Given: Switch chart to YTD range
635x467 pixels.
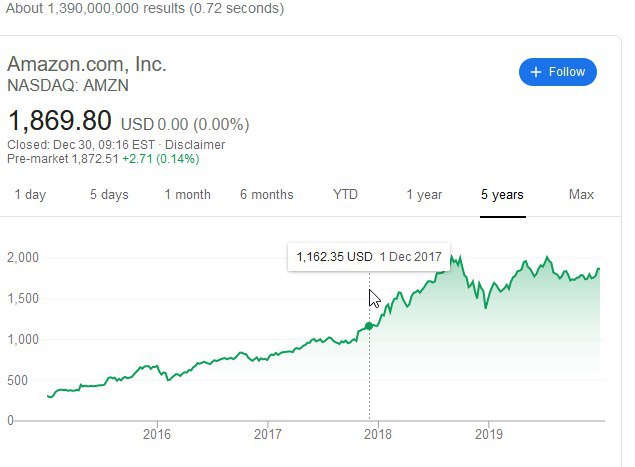Looking at the screenshot, I should pos(345,194).
